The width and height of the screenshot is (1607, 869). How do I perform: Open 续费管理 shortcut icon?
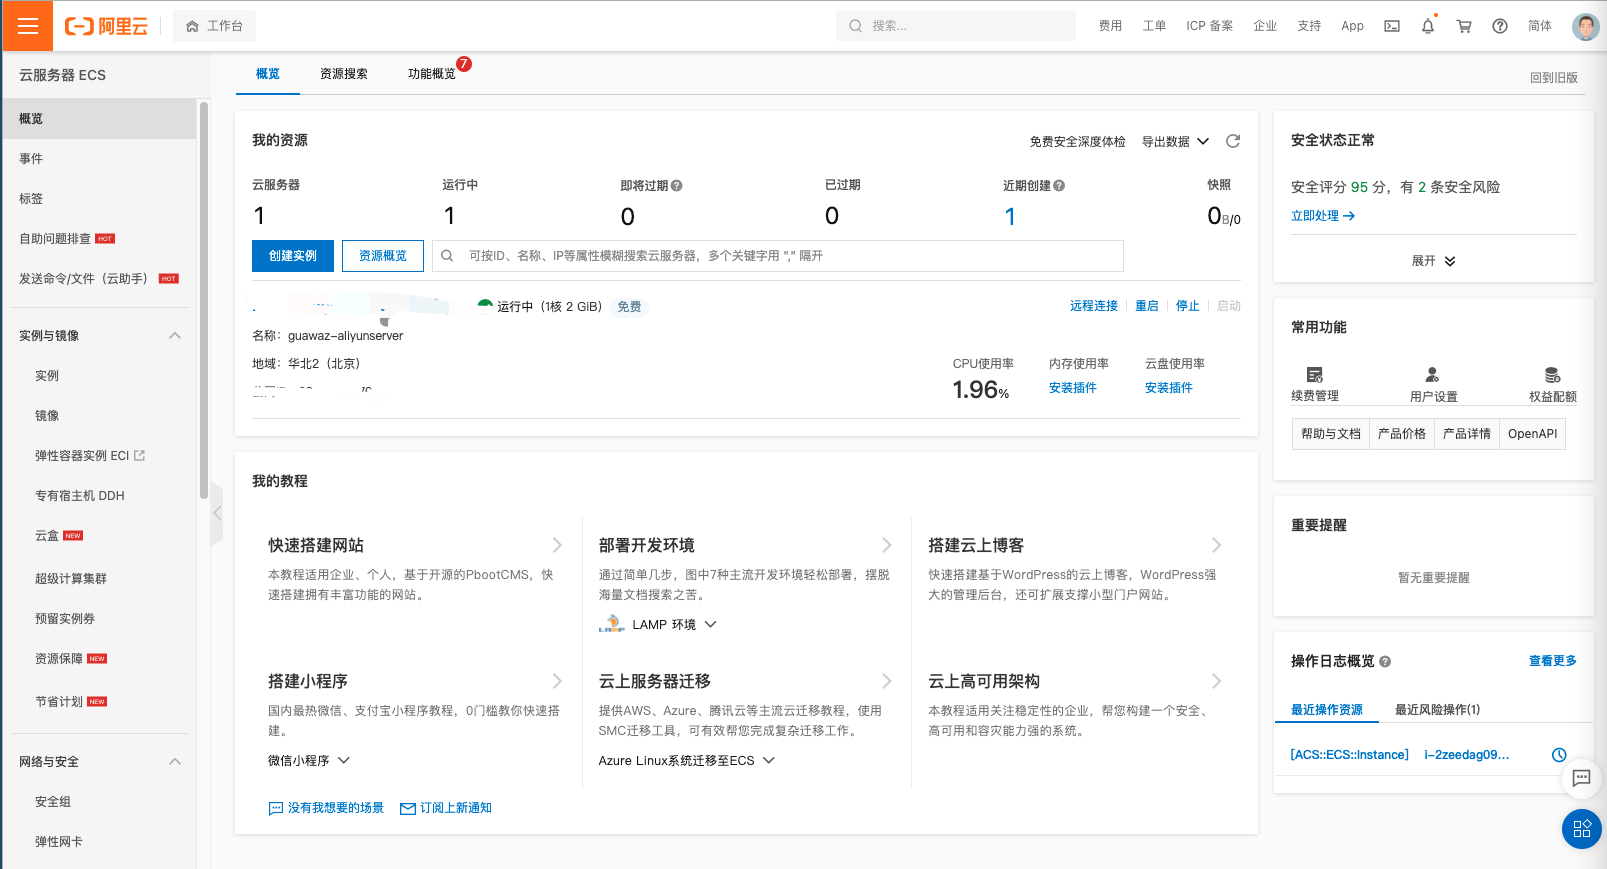pyautogui.click(x=1315, y=375)
